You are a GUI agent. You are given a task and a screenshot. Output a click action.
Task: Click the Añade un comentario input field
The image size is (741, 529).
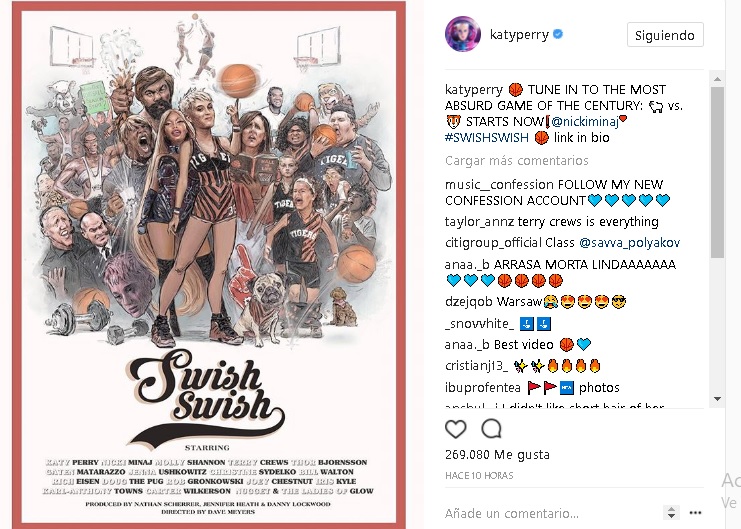(551, 513)
